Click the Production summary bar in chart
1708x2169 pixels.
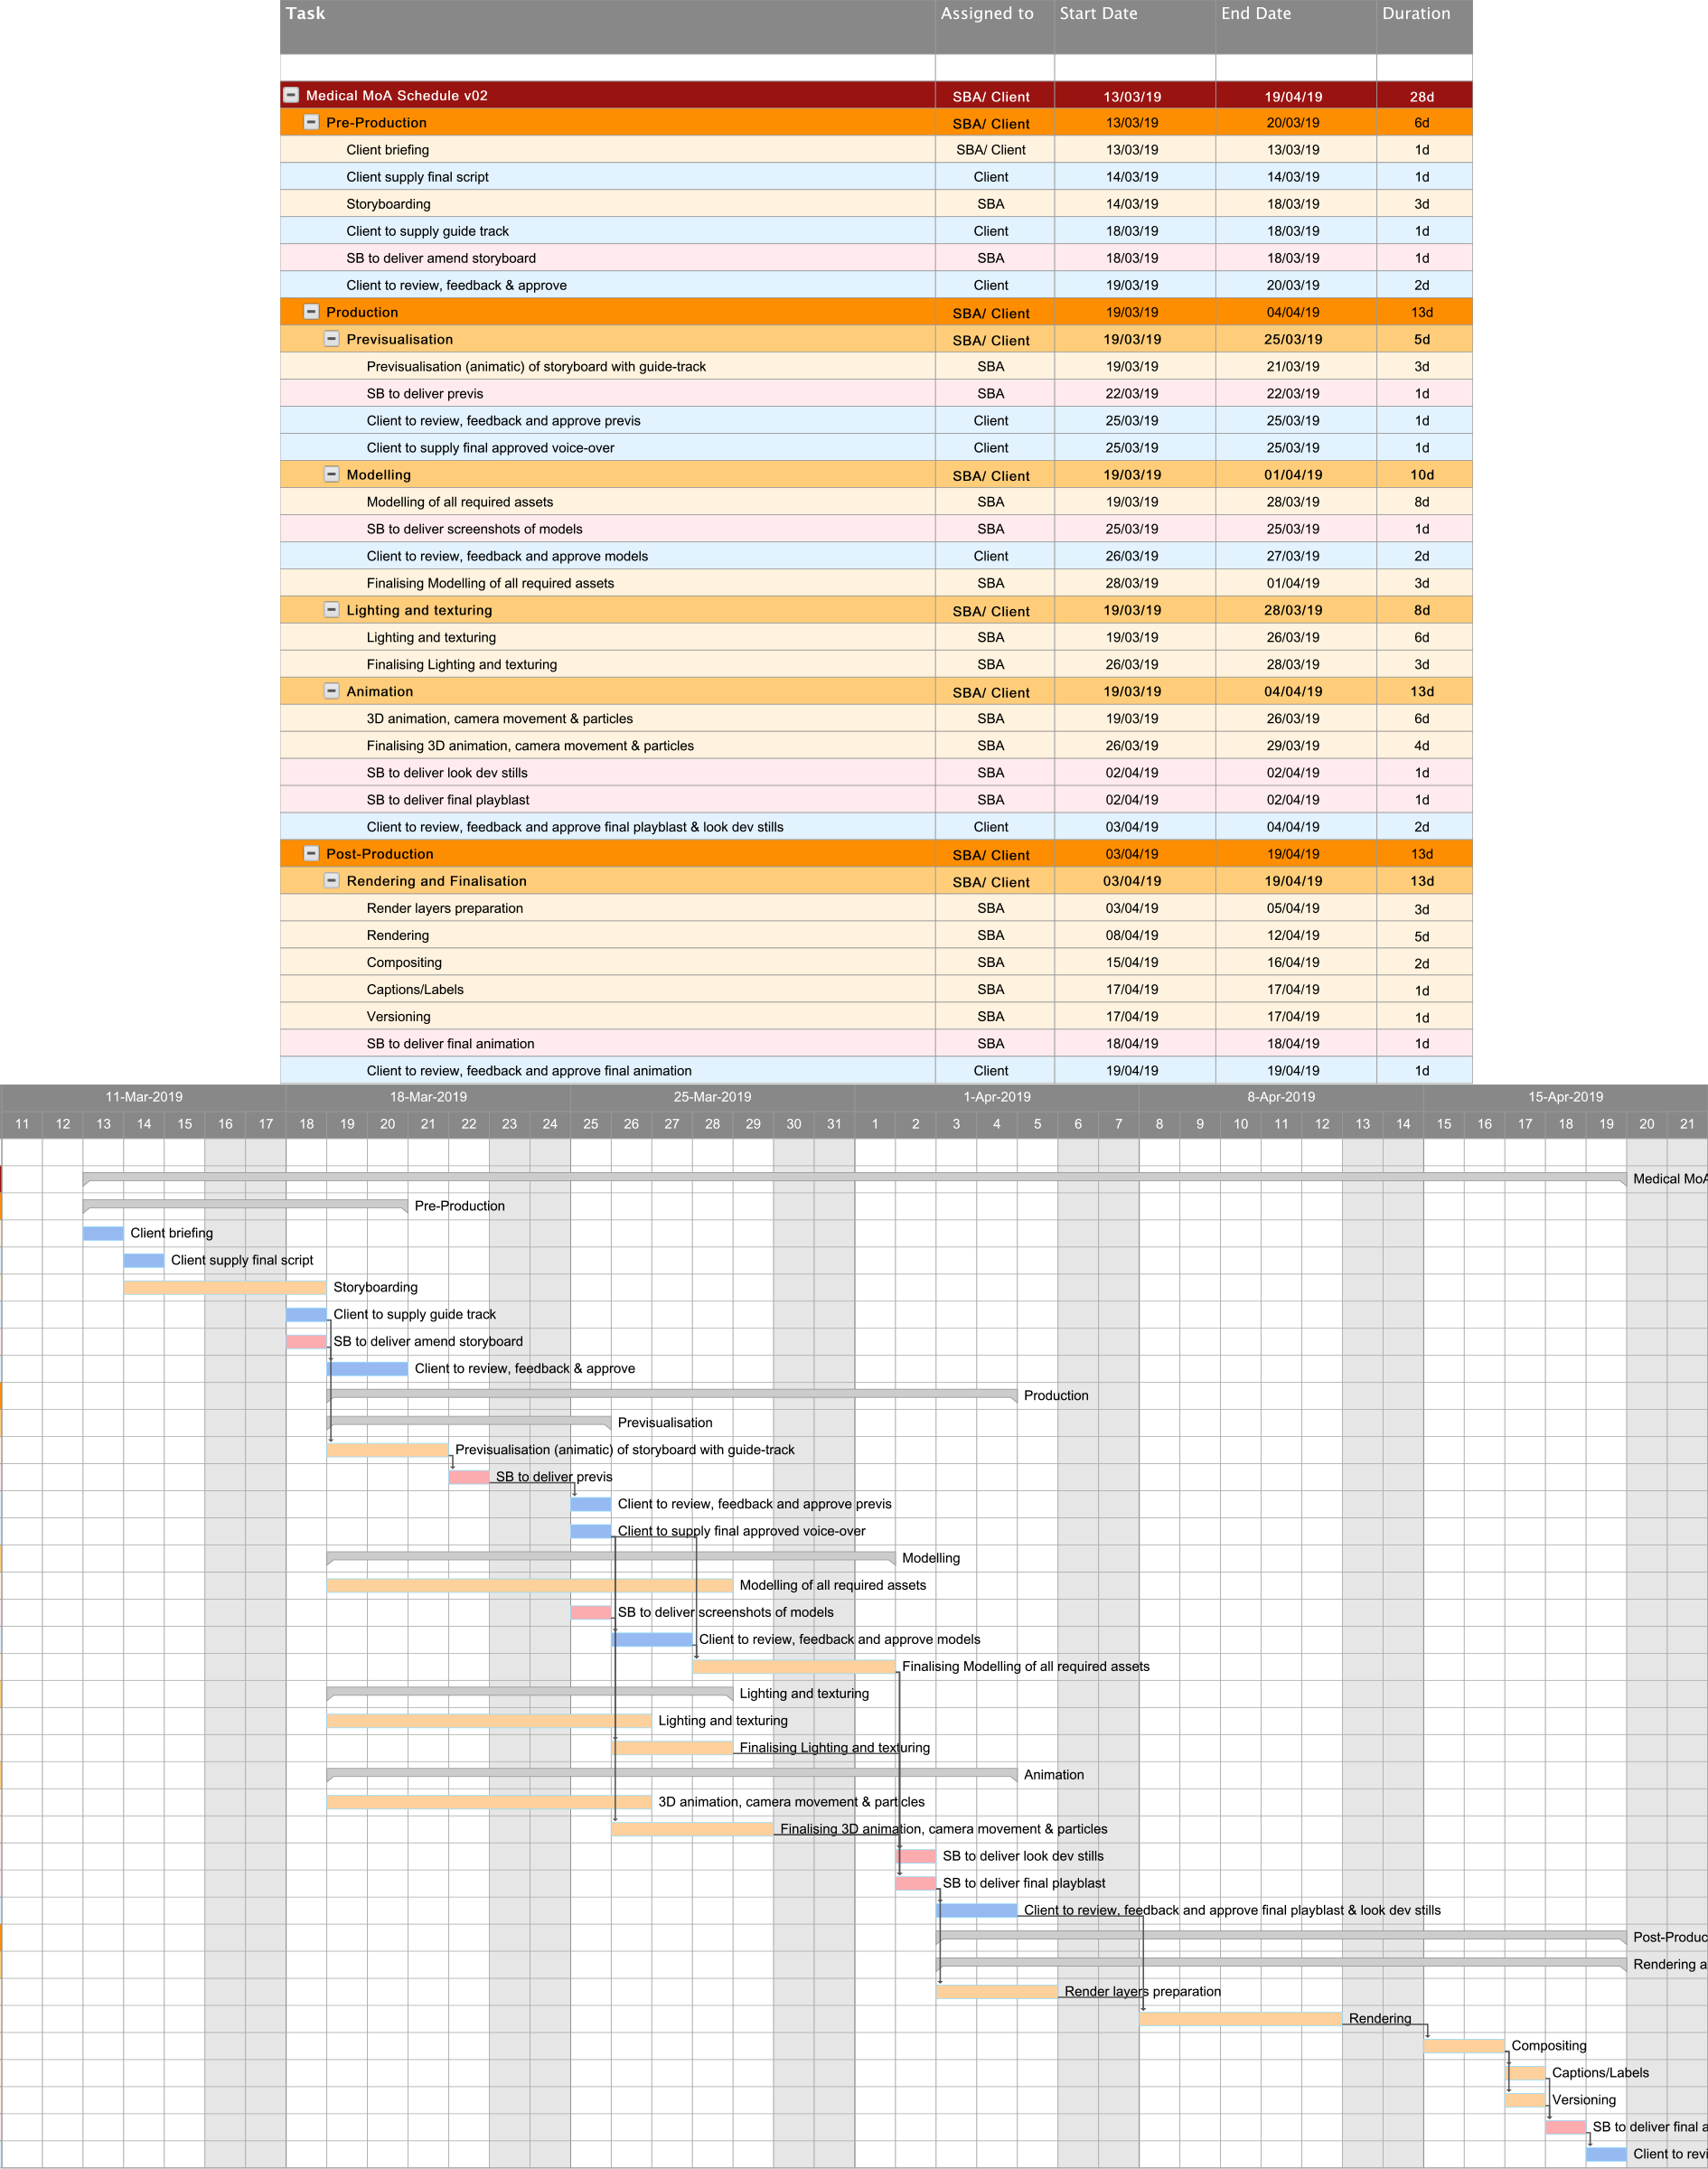672,1393
